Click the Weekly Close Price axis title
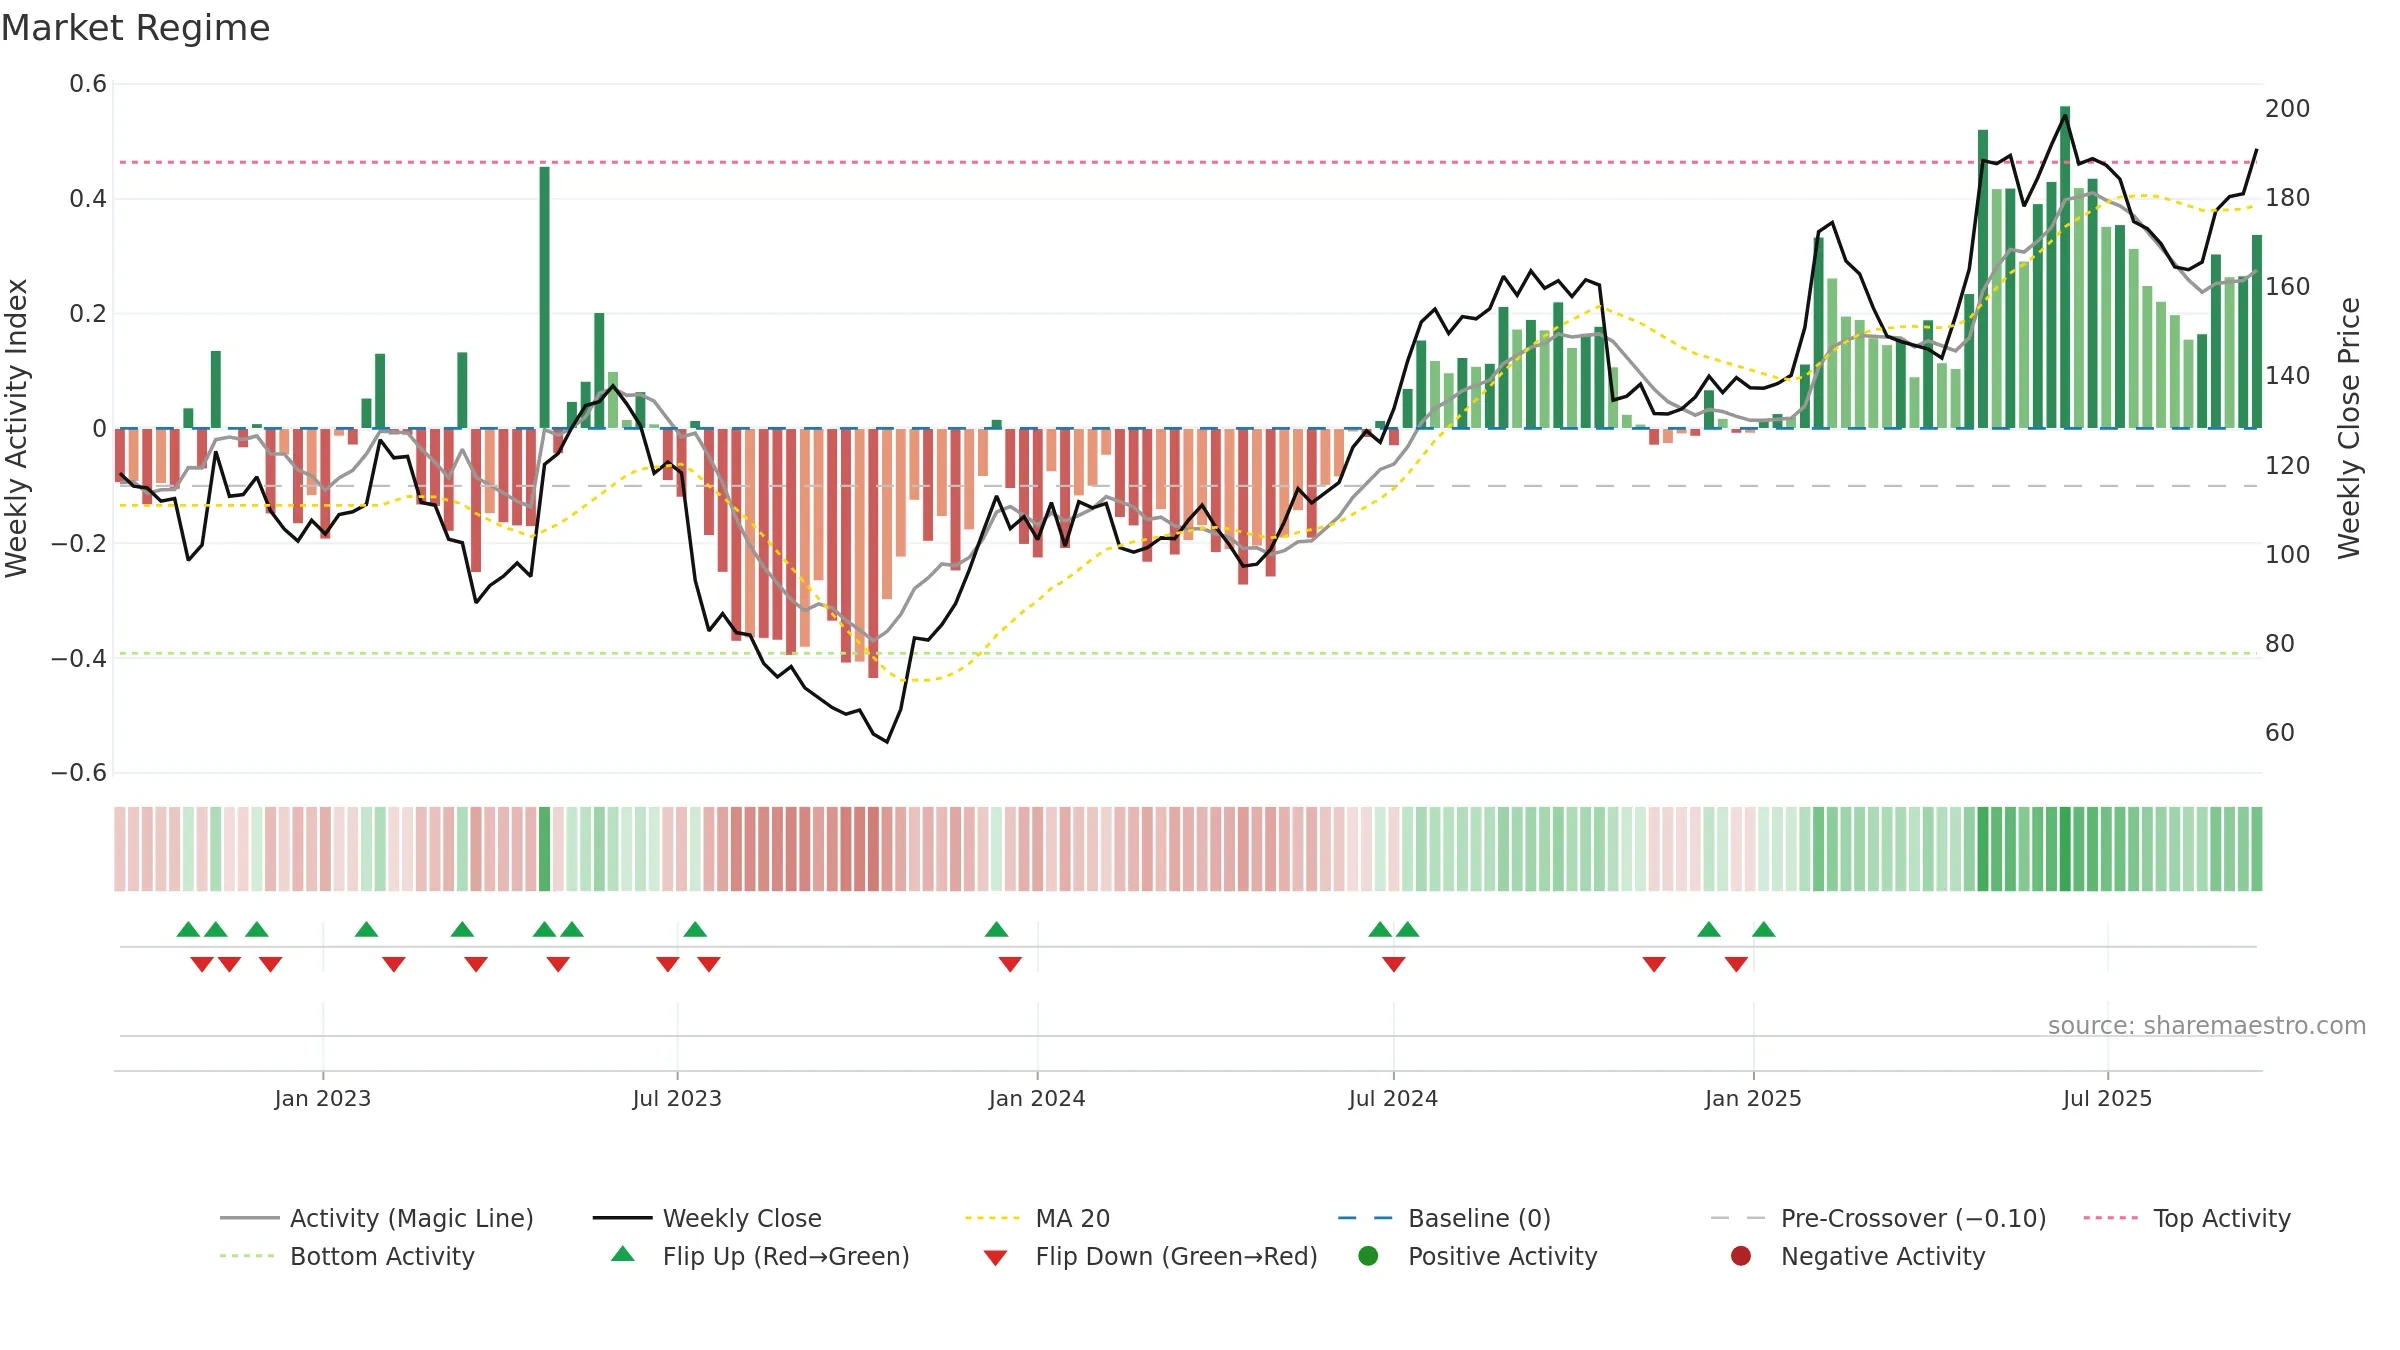The height and width of the screenshot is (1350, 2400). 2349,428
